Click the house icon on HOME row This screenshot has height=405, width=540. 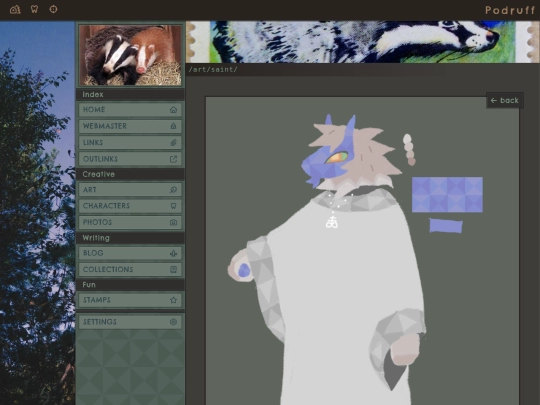(173, 110)
